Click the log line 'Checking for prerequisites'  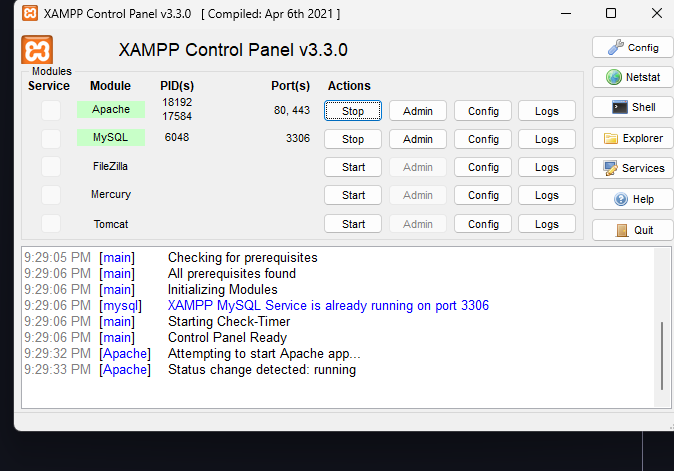(242, 257)
